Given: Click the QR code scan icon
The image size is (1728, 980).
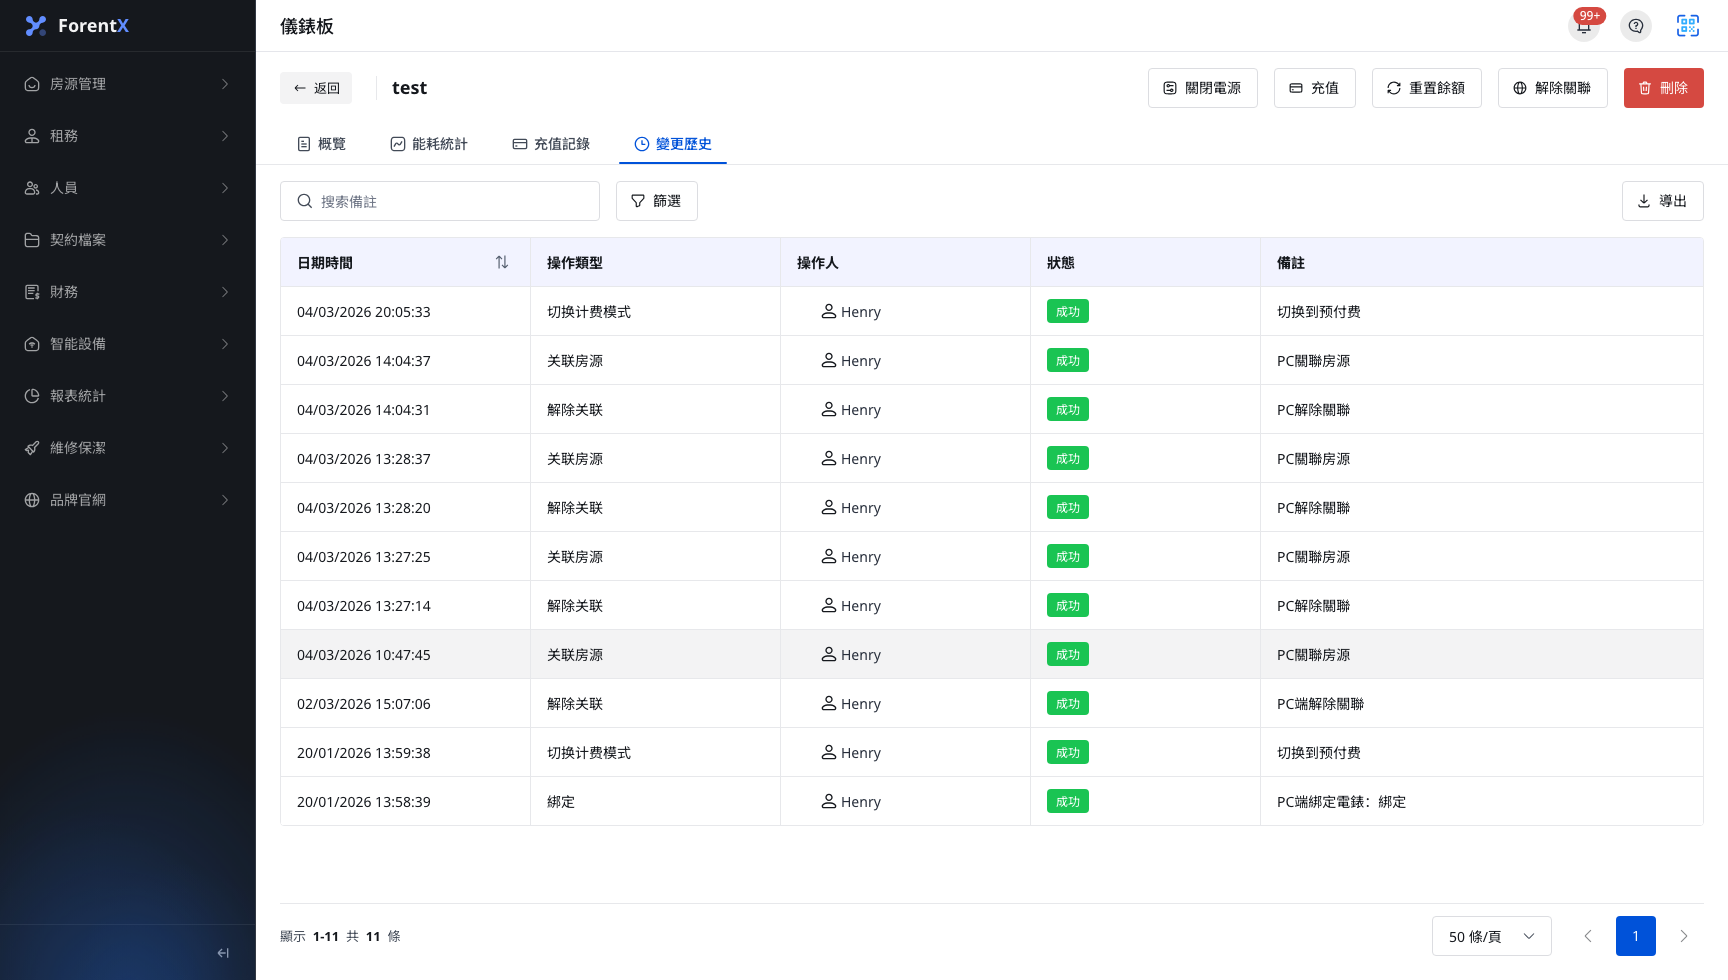Looking at the screenshot, I should tap(1688, 26).
